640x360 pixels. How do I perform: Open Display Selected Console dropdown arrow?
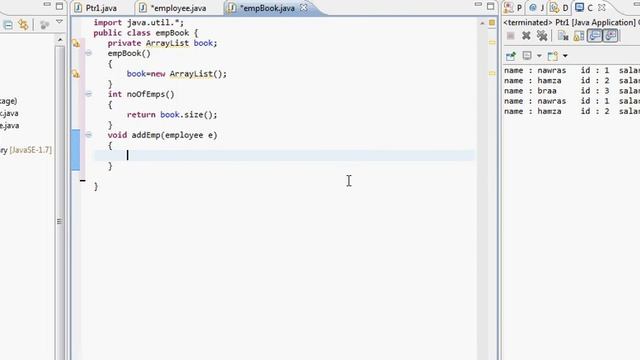539,56
